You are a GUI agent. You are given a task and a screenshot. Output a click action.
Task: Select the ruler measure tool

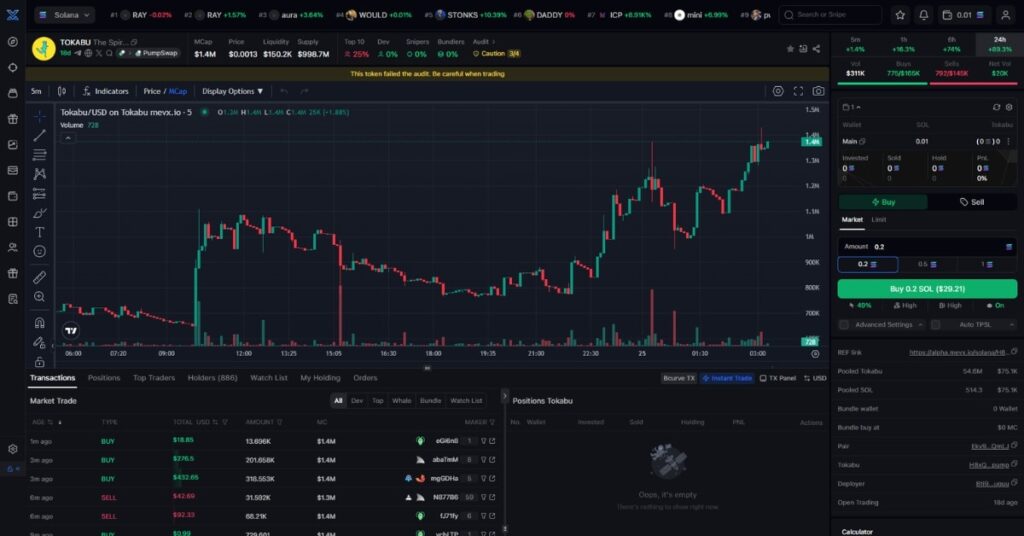(40, 277)
